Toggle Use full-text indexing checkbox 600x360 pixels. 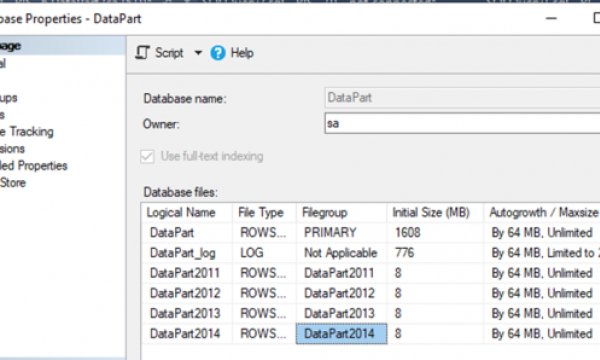[x=147, y=156]
